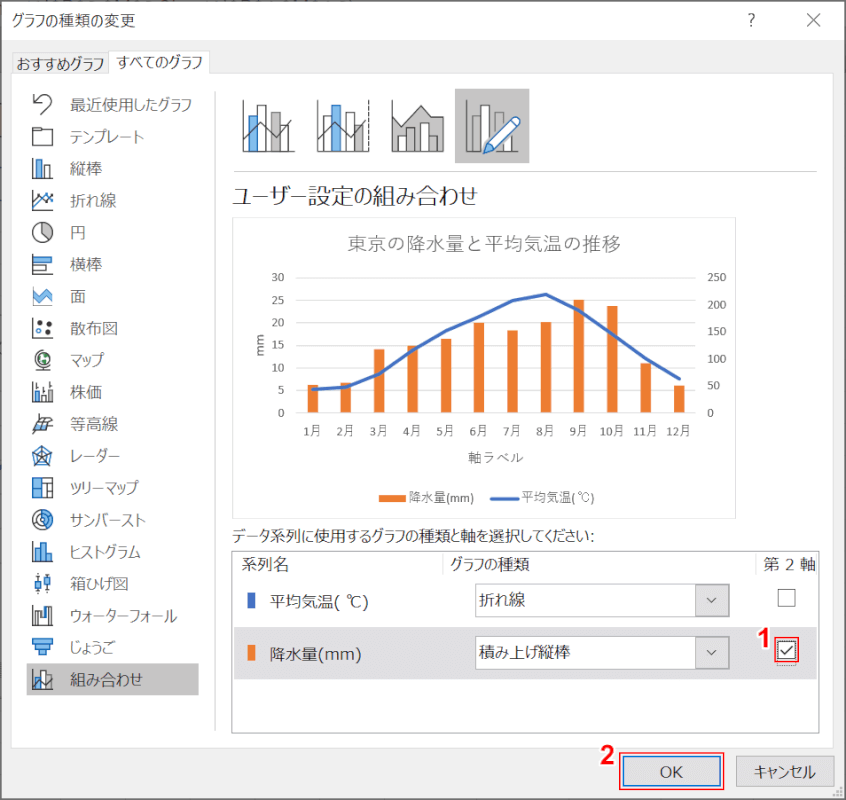846x800 pixels.
Task: Select the 散布図 scatter chart icon
Action: coord(42,329)
